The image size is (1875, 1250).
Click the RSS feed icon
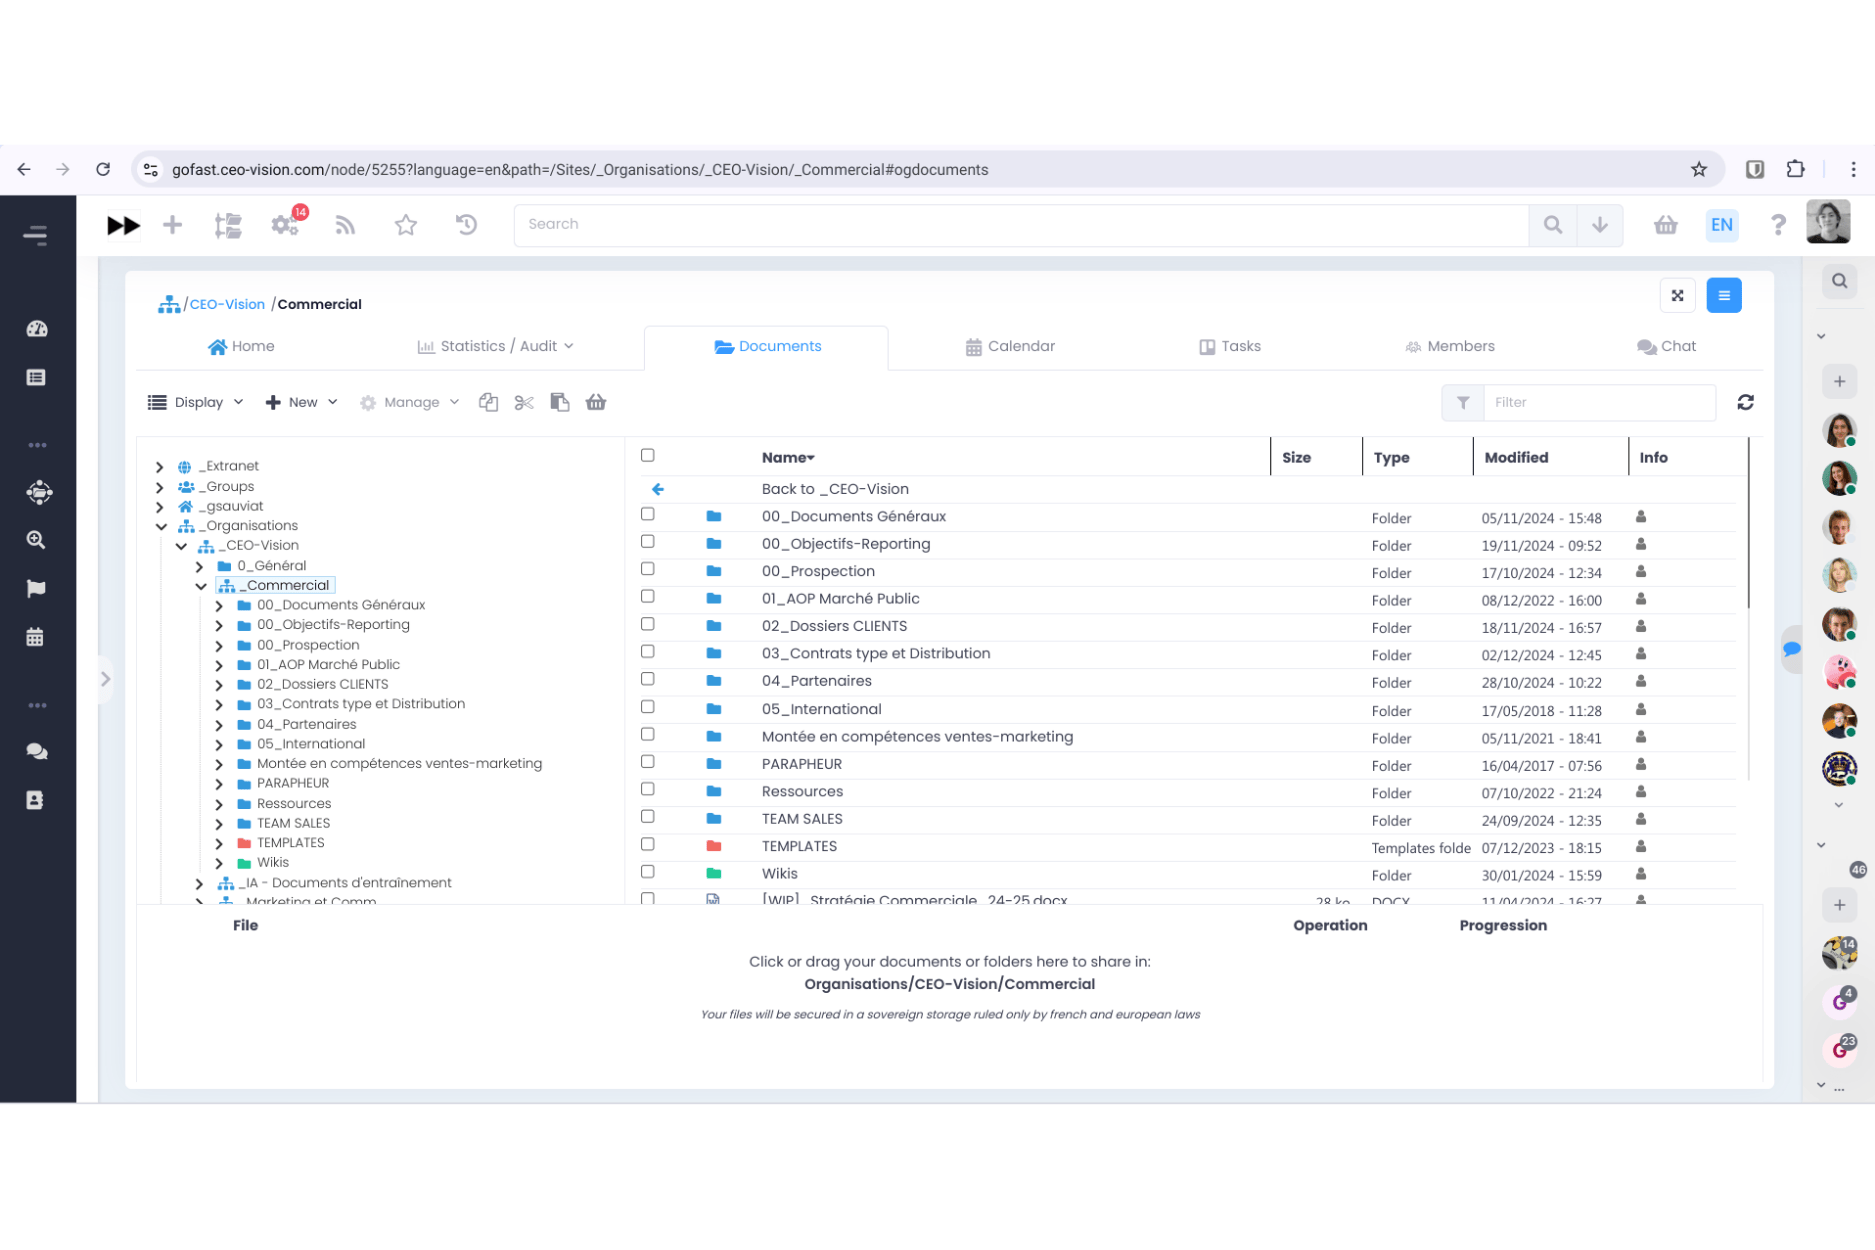click(345, 225)
